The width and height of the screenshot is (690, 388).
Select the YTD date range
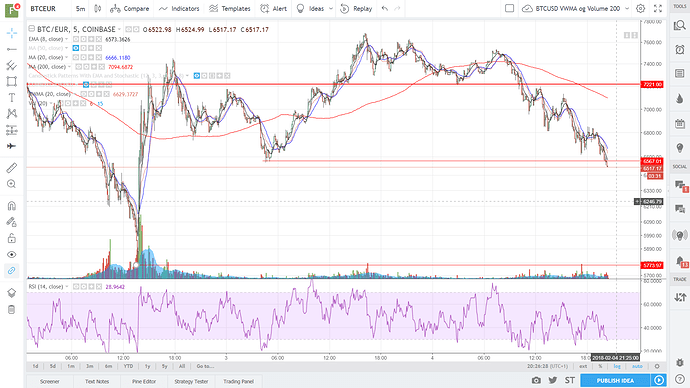pos(128,366)
